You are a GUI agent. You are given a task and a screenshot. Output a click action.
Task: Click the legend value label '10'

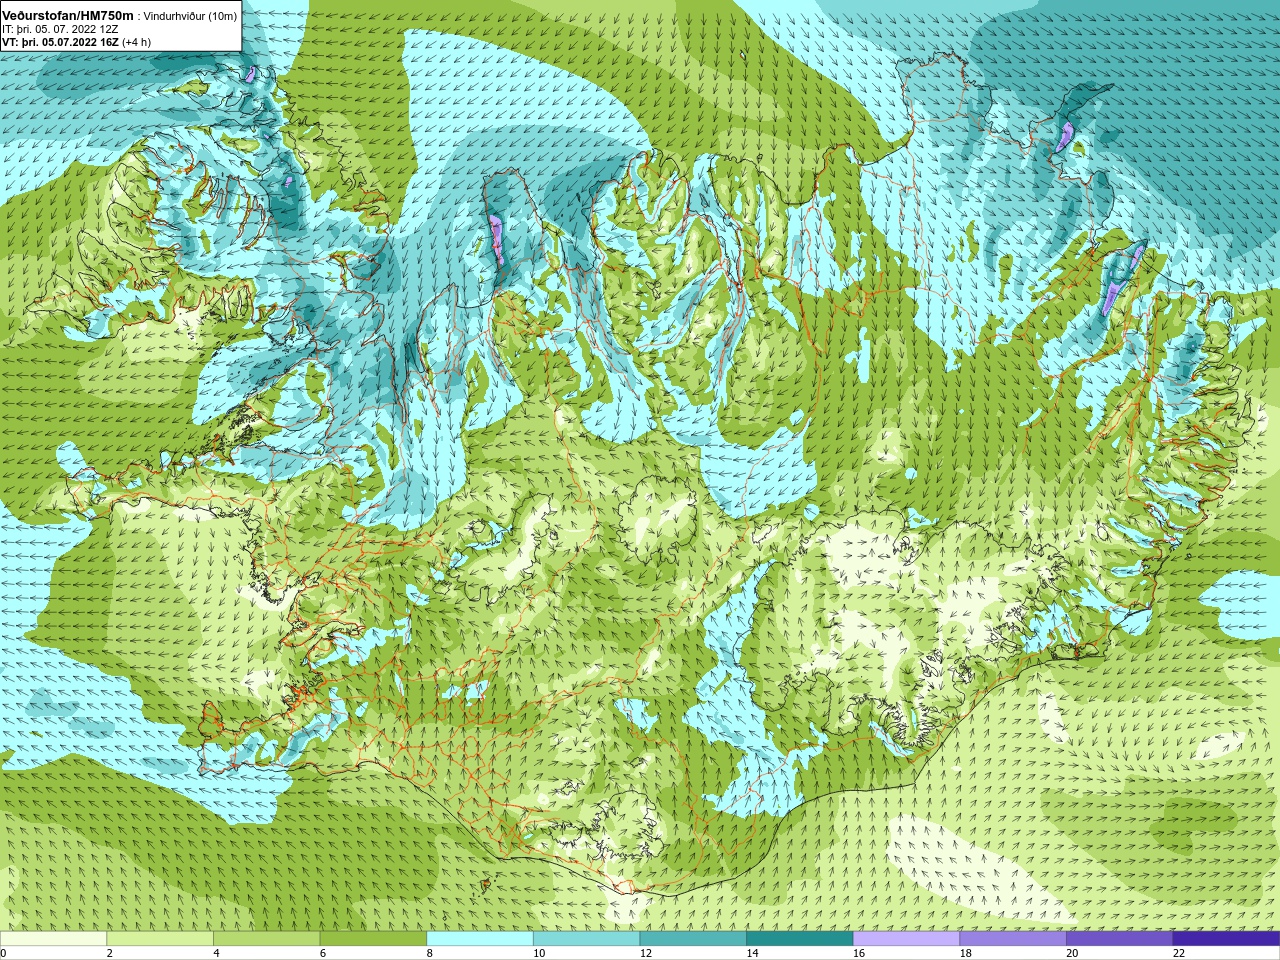pos(539,954)
